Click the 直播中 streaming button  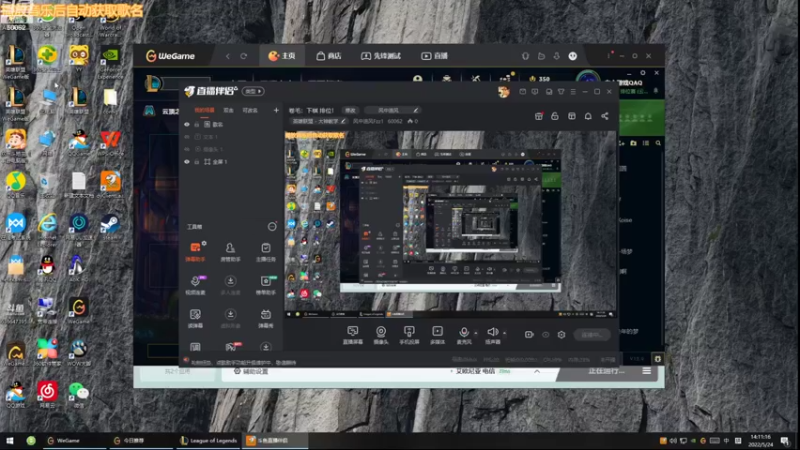pos(592,335)
